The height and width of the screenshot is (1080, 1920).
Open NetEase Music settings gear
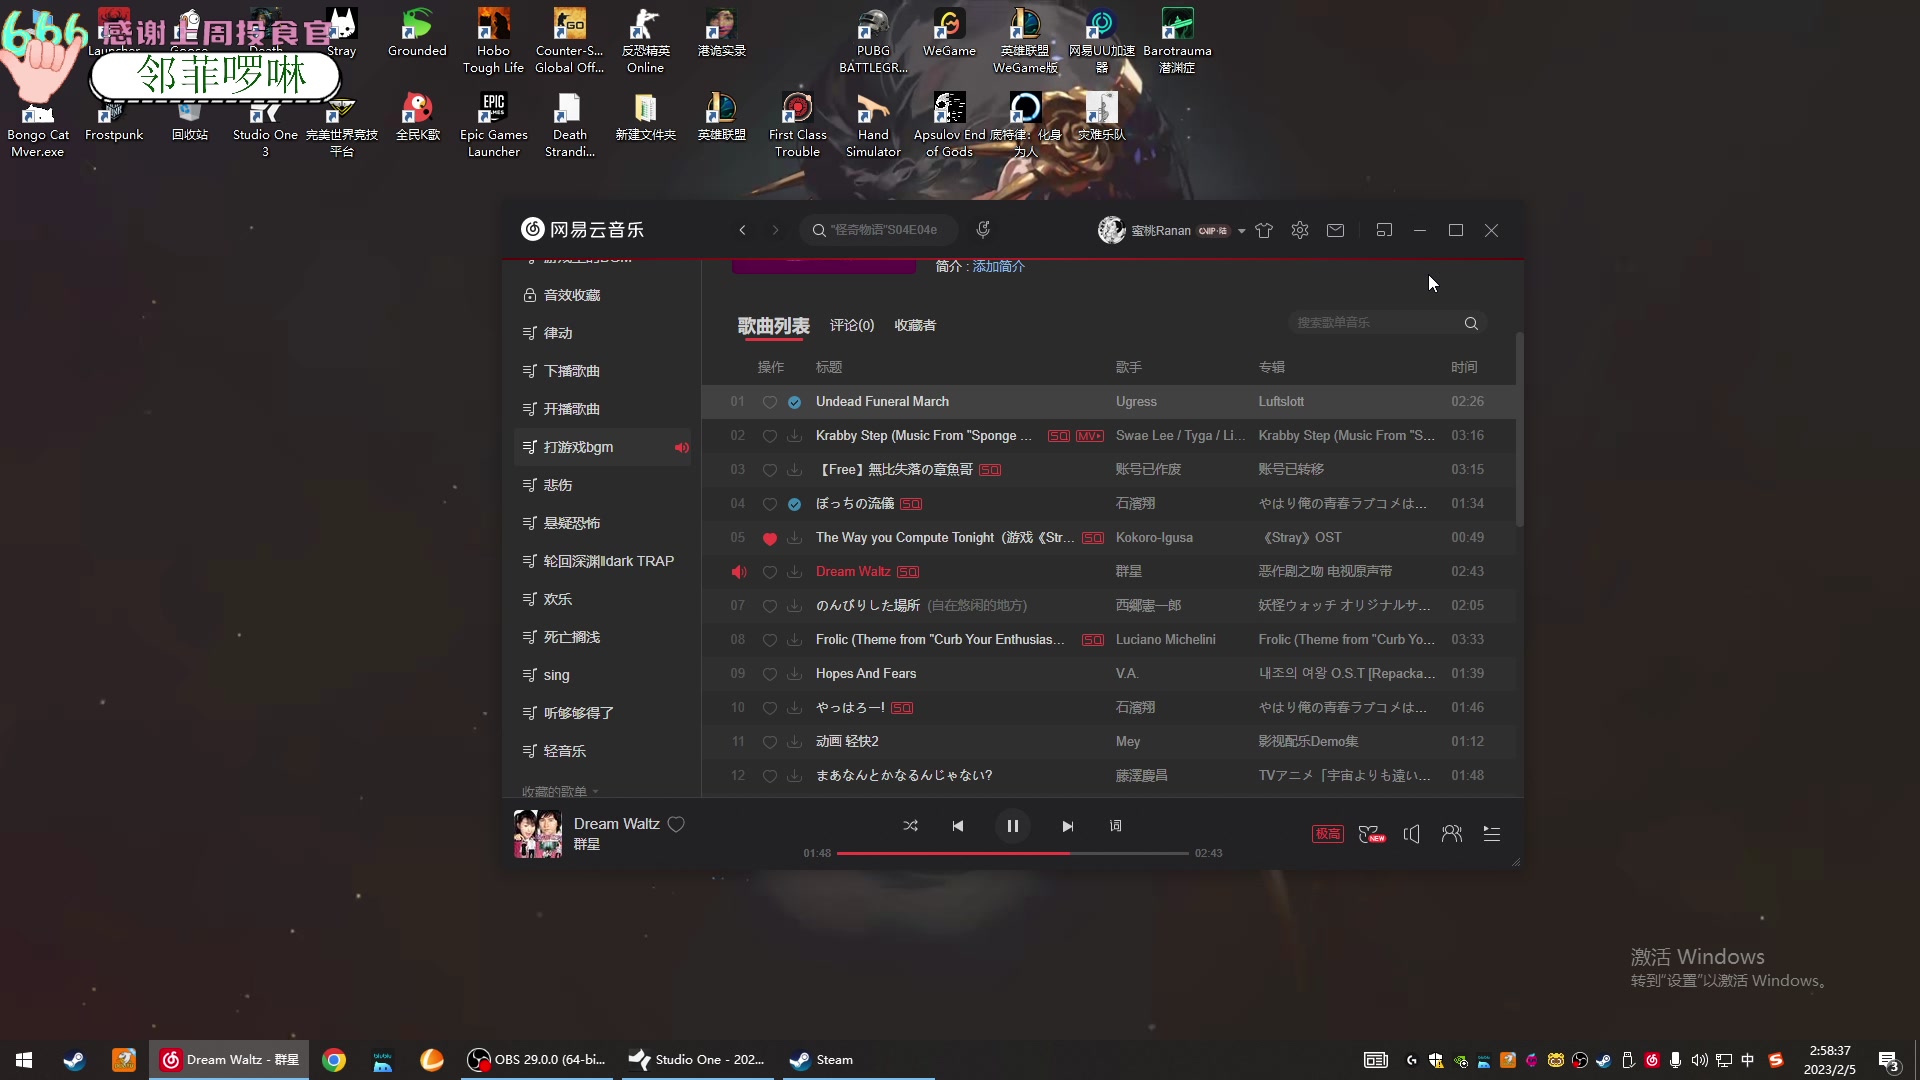pos(1300,230)
